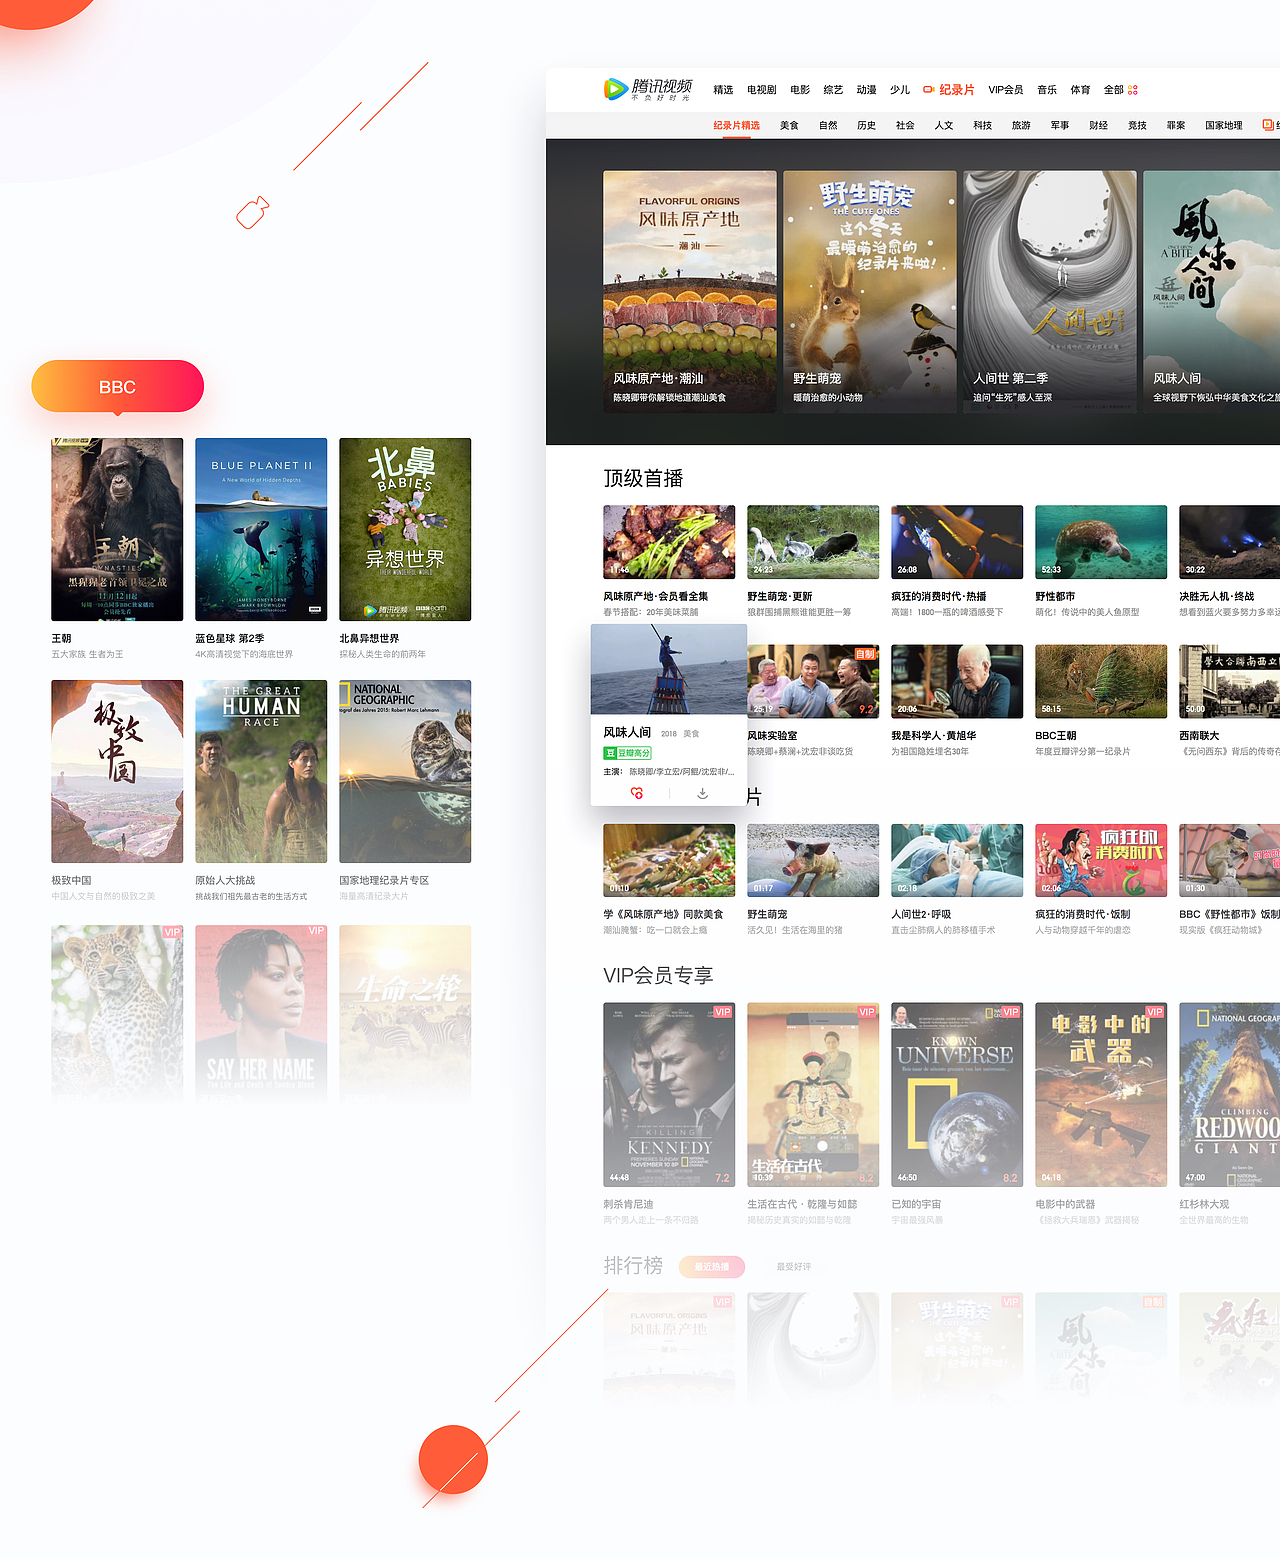The image size is (1280, 1559).
Task: Switch to the 军事 sub-tab
Action: [1060, 125]
